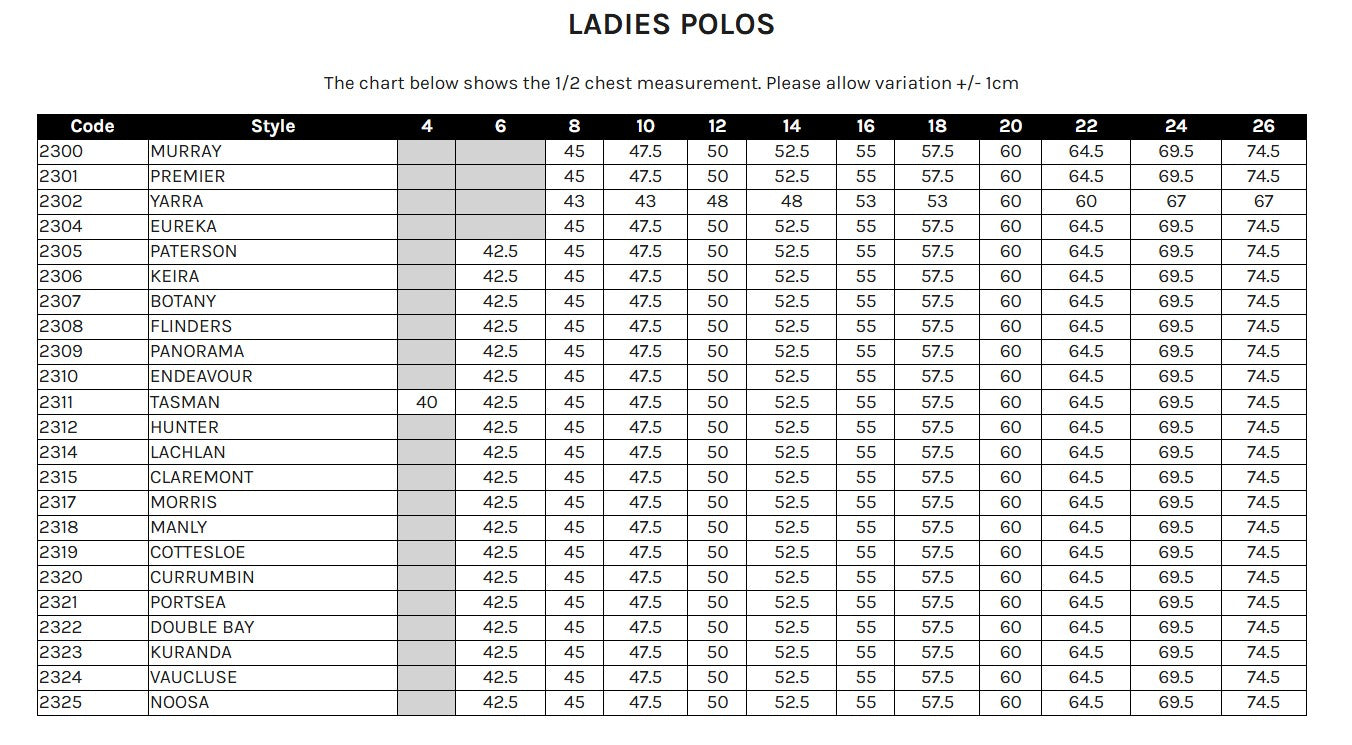Select the DOUBLE BAY style row label
The height and width of the screenshot is (745, 1352).
pos(202,627)
